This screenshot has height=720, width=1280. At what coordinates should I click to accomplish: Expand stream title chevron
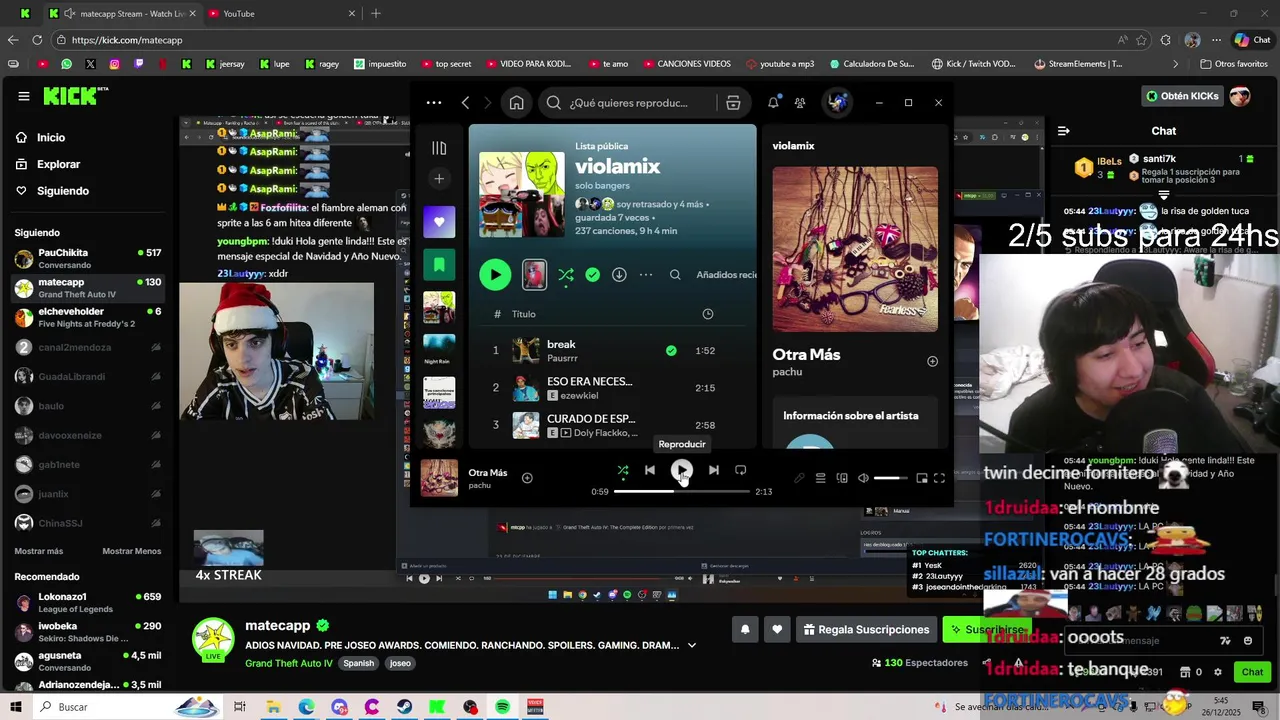(x=691, y=645)
